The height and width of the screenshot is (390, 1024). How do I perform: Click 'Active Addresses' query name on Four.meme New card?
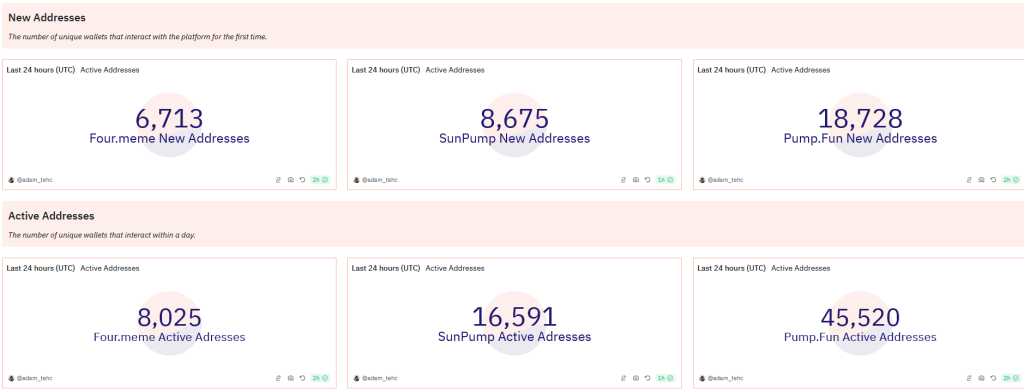[110, 70]
